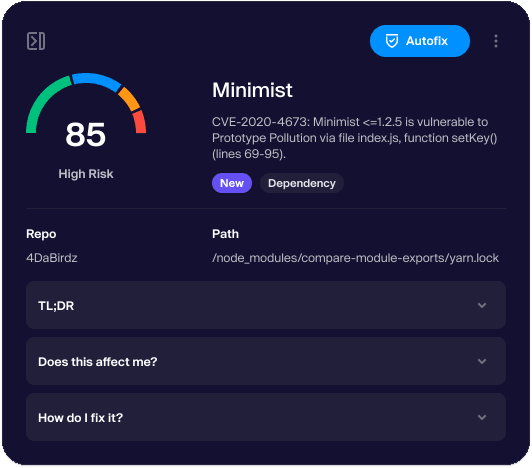Click the Dependency tag badge
Viewport: 532px width, 468px height.
(x=302, y=183)
